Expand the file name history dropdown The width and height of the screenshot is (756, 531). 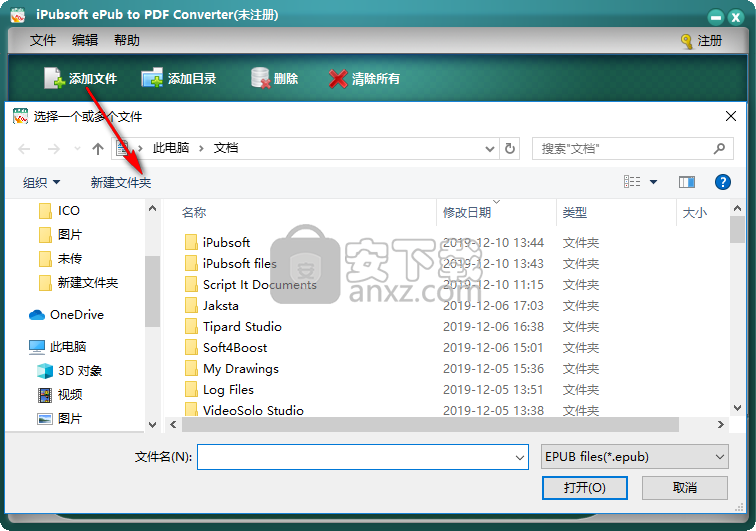tap(519, 457)
